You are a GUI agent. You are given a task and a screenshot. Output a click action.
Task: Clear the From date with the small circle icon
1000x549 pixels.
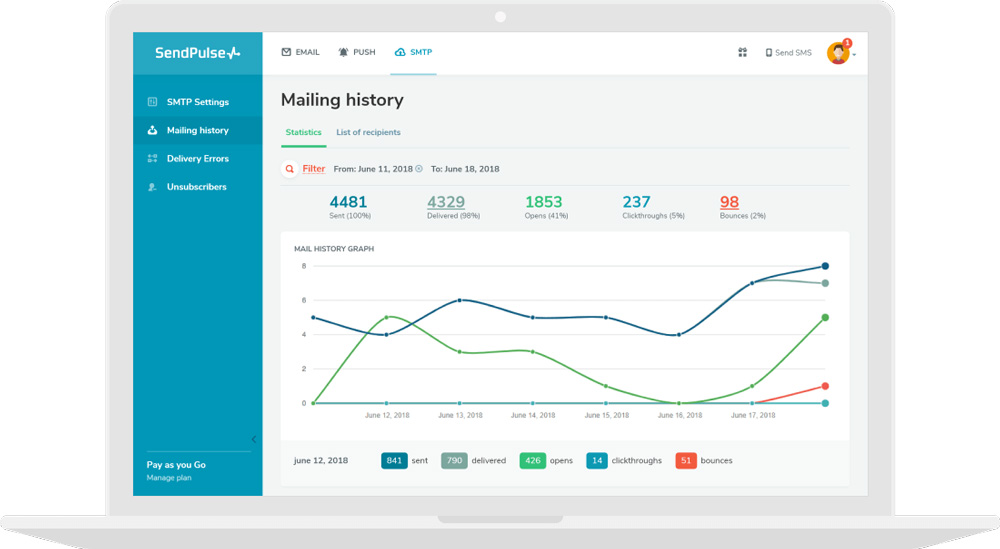(419, 169)
